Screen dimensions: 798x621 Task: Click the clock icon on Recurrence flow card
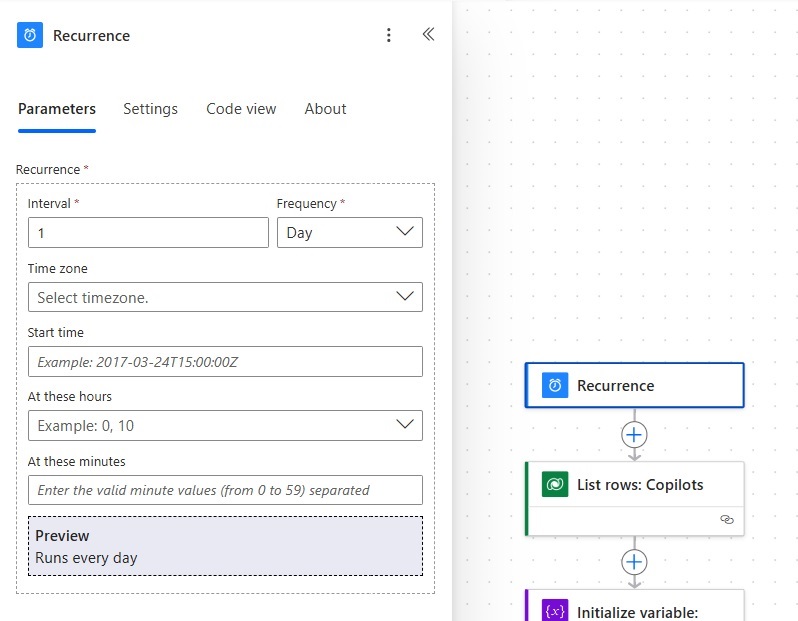coord(555,385)
